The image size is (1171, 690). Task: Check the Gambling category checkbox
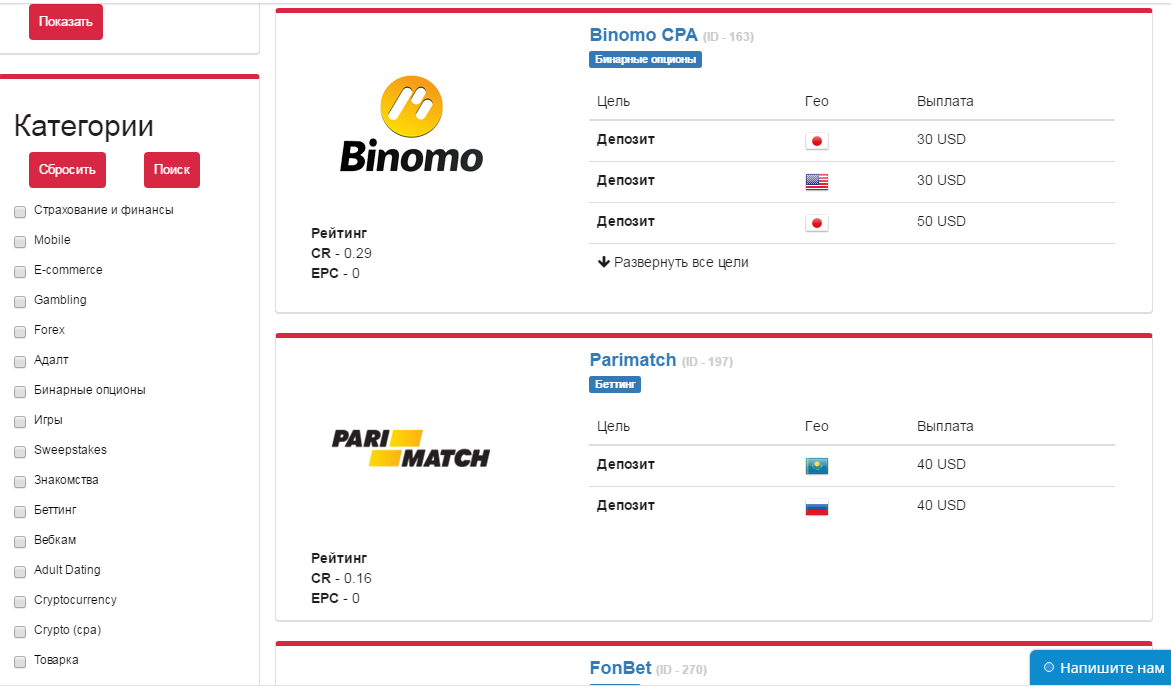(20, 301)
